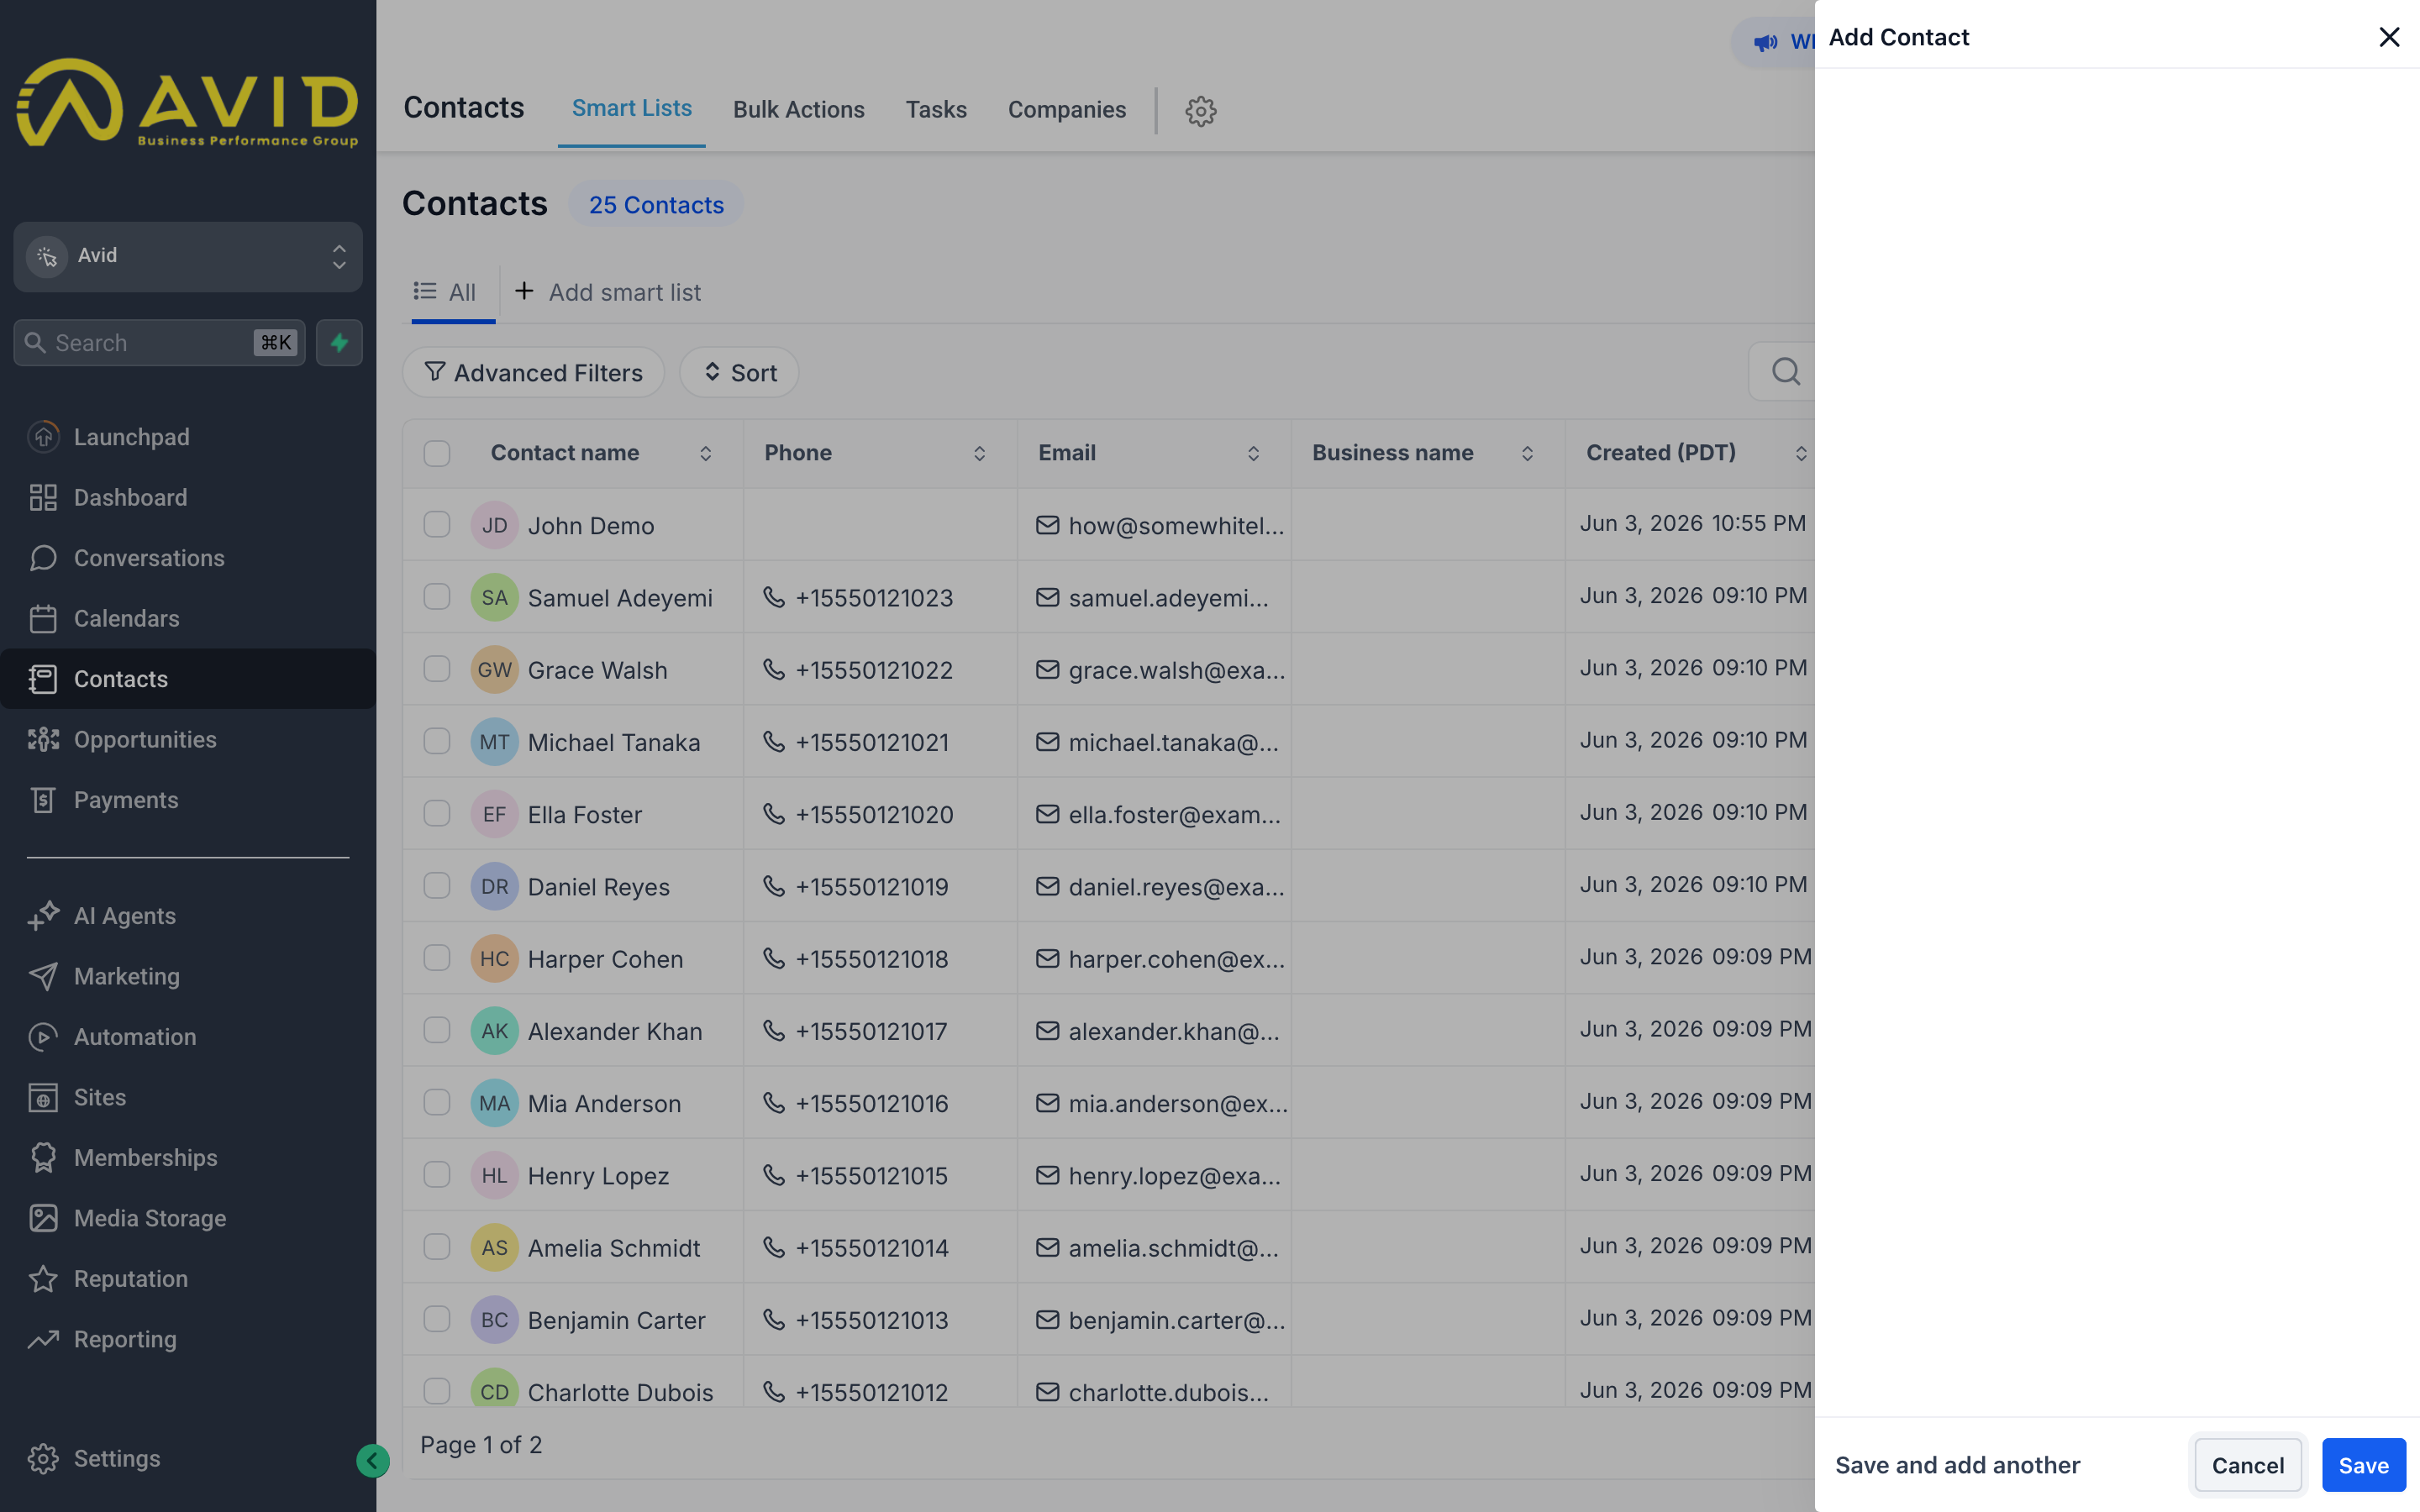Click the green lightning quick actions icon
Screen dimensions: 2420x1512
[x=339, y=343]
